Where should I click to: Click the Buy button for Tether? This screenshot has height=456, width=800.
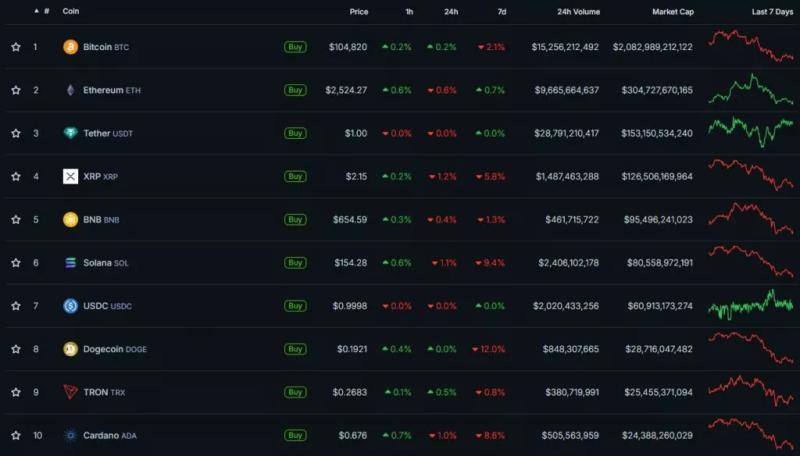295,133
